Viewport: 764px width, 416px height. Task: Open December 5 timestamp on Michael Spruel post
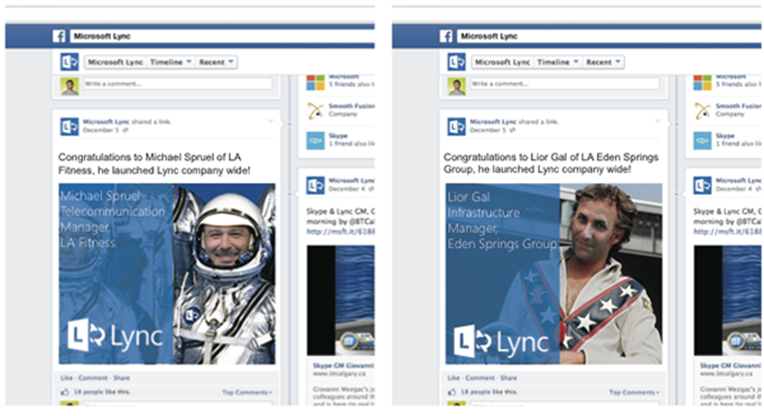coord(101,131)
